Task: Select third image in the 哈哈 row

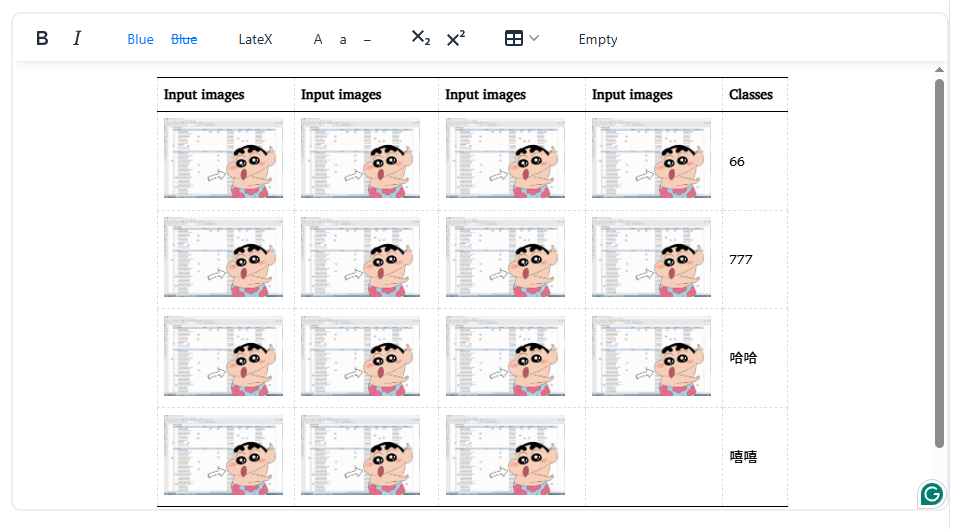Action: pos(506,356)
